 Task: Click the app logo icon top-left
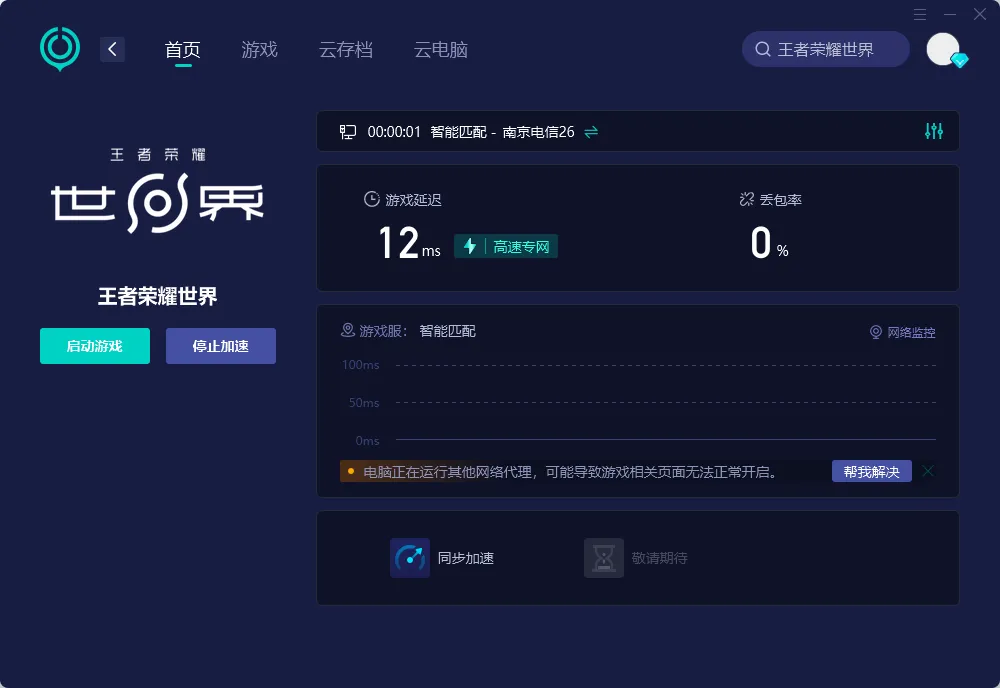[59, 49]
